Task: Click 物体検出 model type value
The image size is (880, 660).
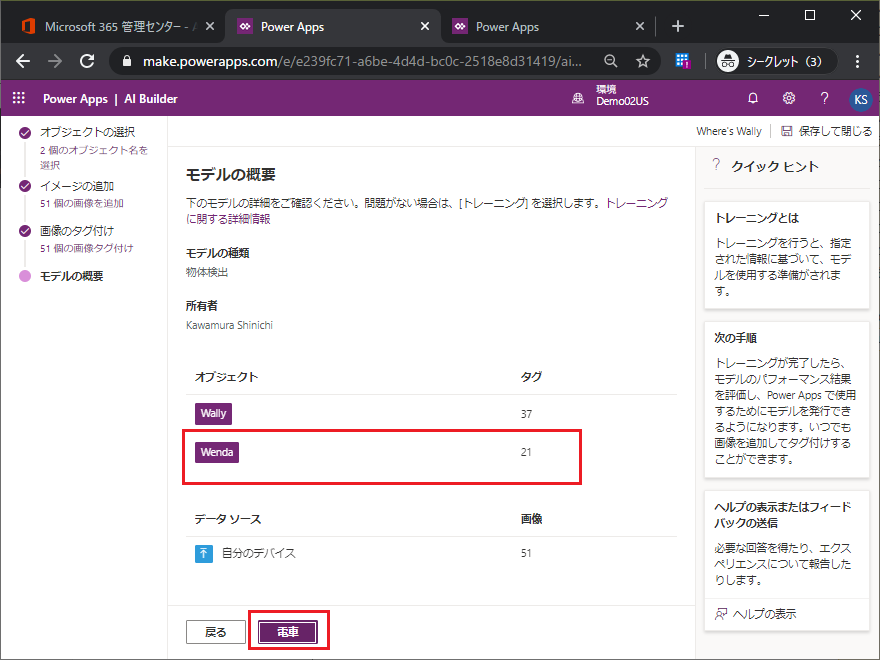Action: (x=207, y=272)
